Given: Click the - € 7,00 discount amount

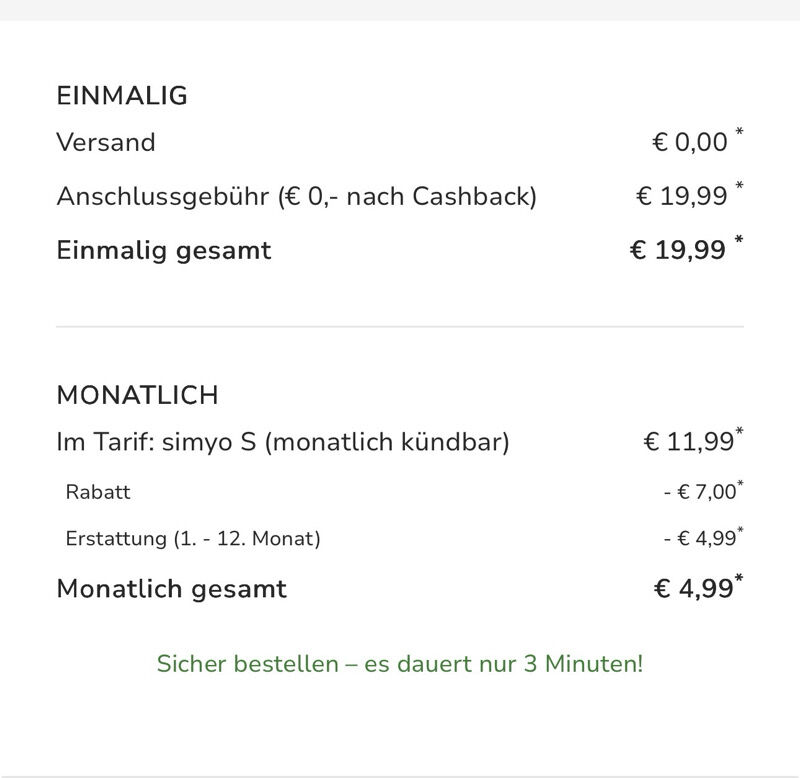Looking at the screenshot, I should tap(699, 493).
